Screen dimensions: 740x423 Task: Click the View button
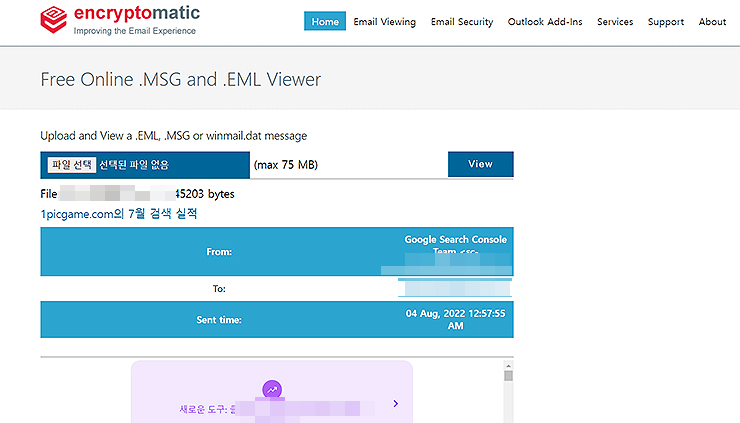tap(480, 164)
